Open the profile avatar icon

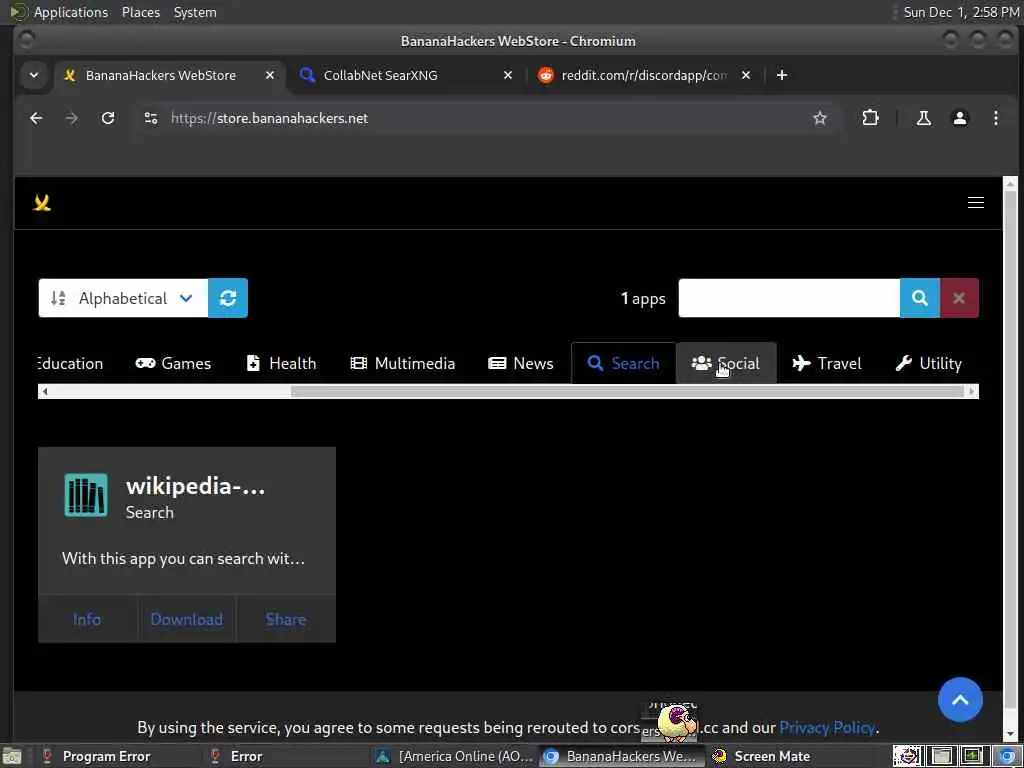tap(959, 118)
